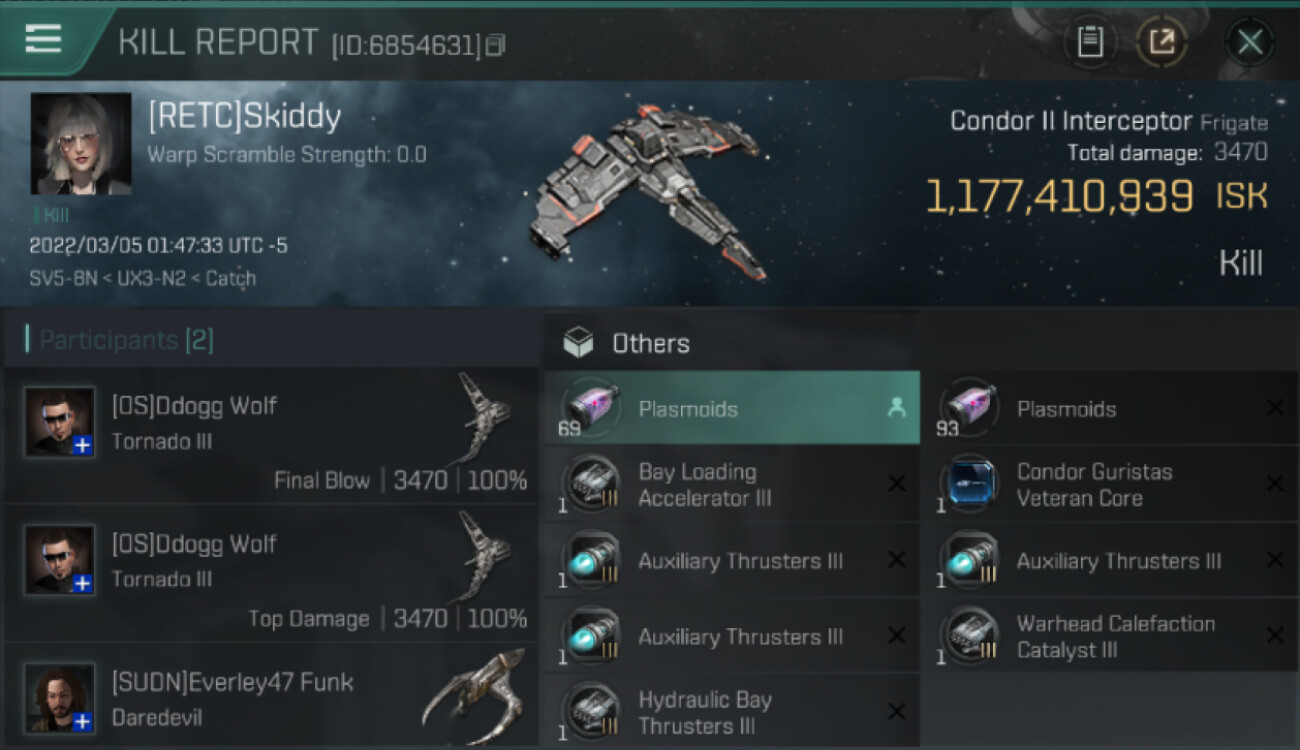
Task: Select the highlighted Plasmoids 69 item
Action: (732, 408)
